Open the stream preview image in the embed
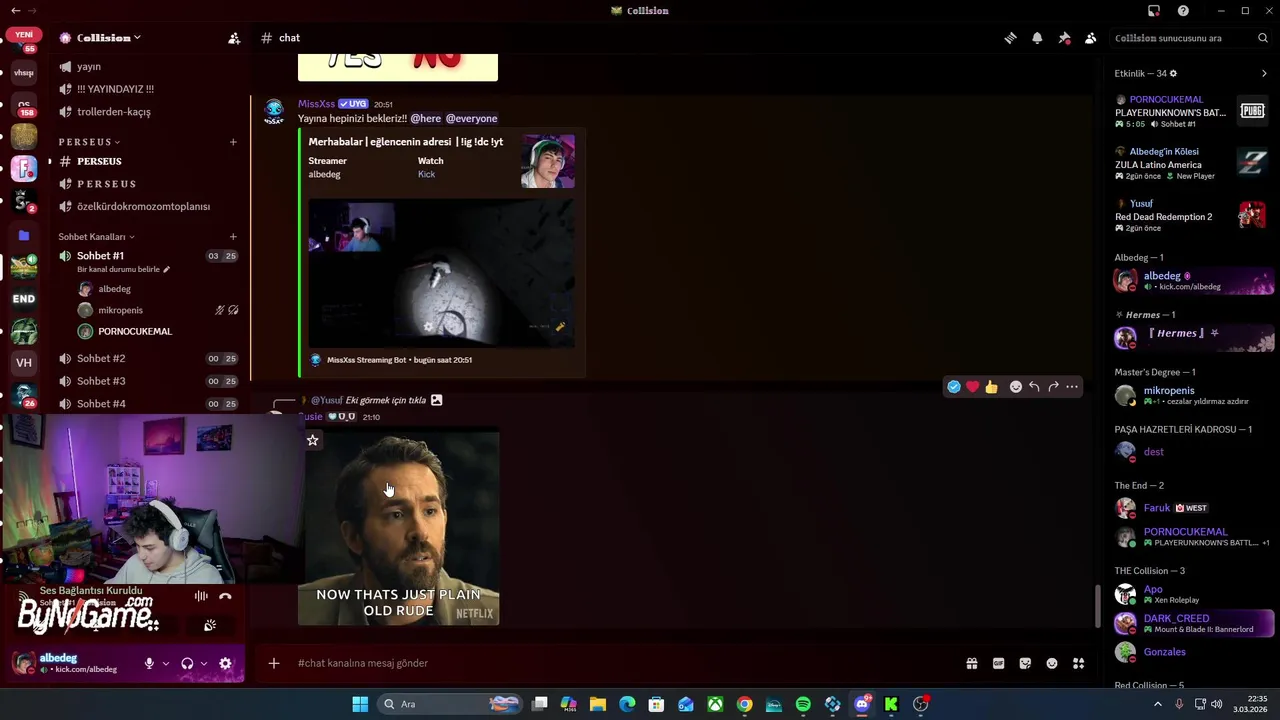 pos(441,272)
